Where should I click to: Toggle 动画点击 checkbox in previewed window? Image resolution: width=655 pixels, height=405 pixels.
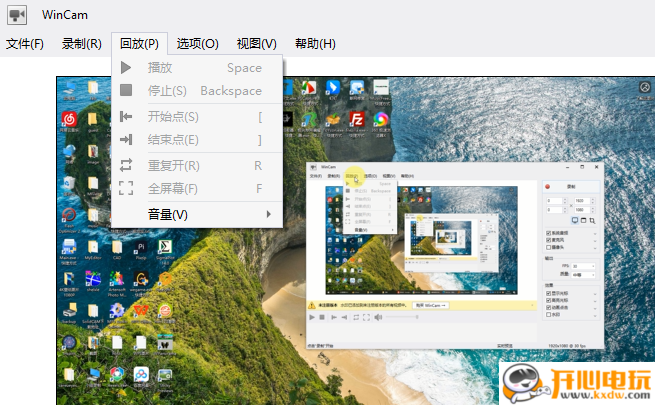coord(548,307)
